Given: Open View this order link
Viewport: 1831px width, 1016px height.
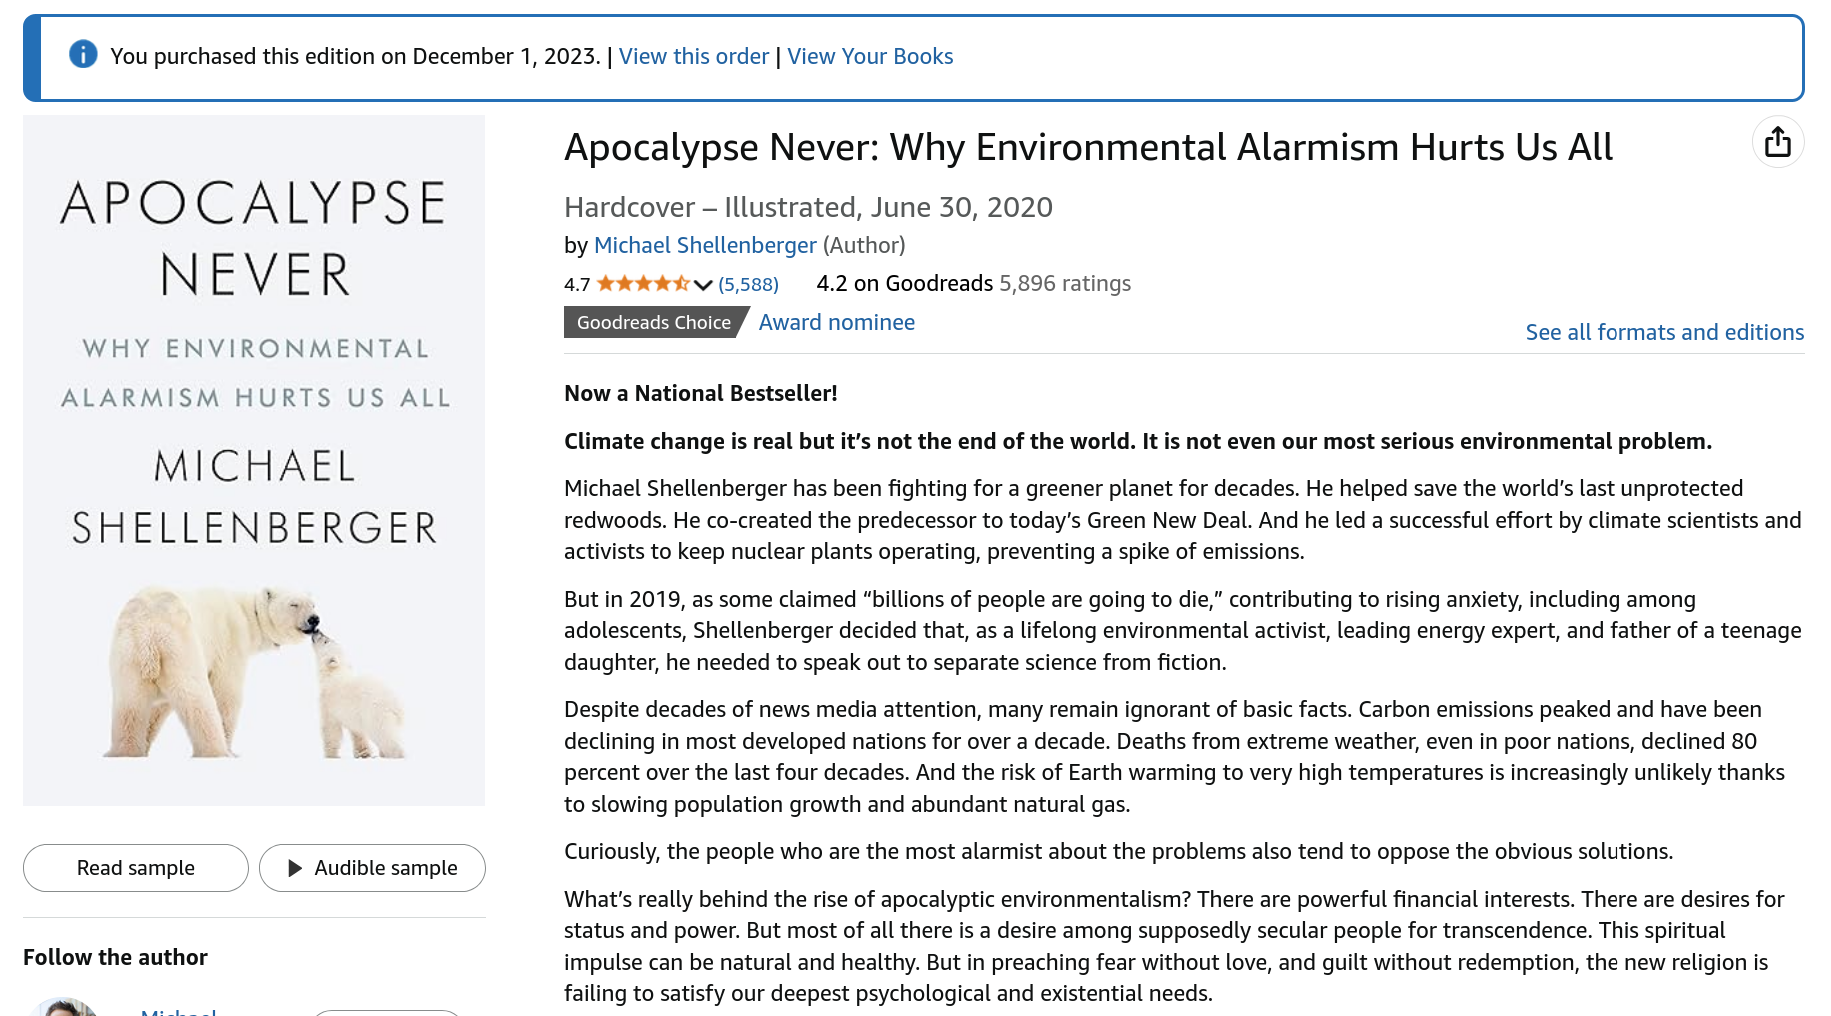Looking at the screenshot, I should point(694,56).
